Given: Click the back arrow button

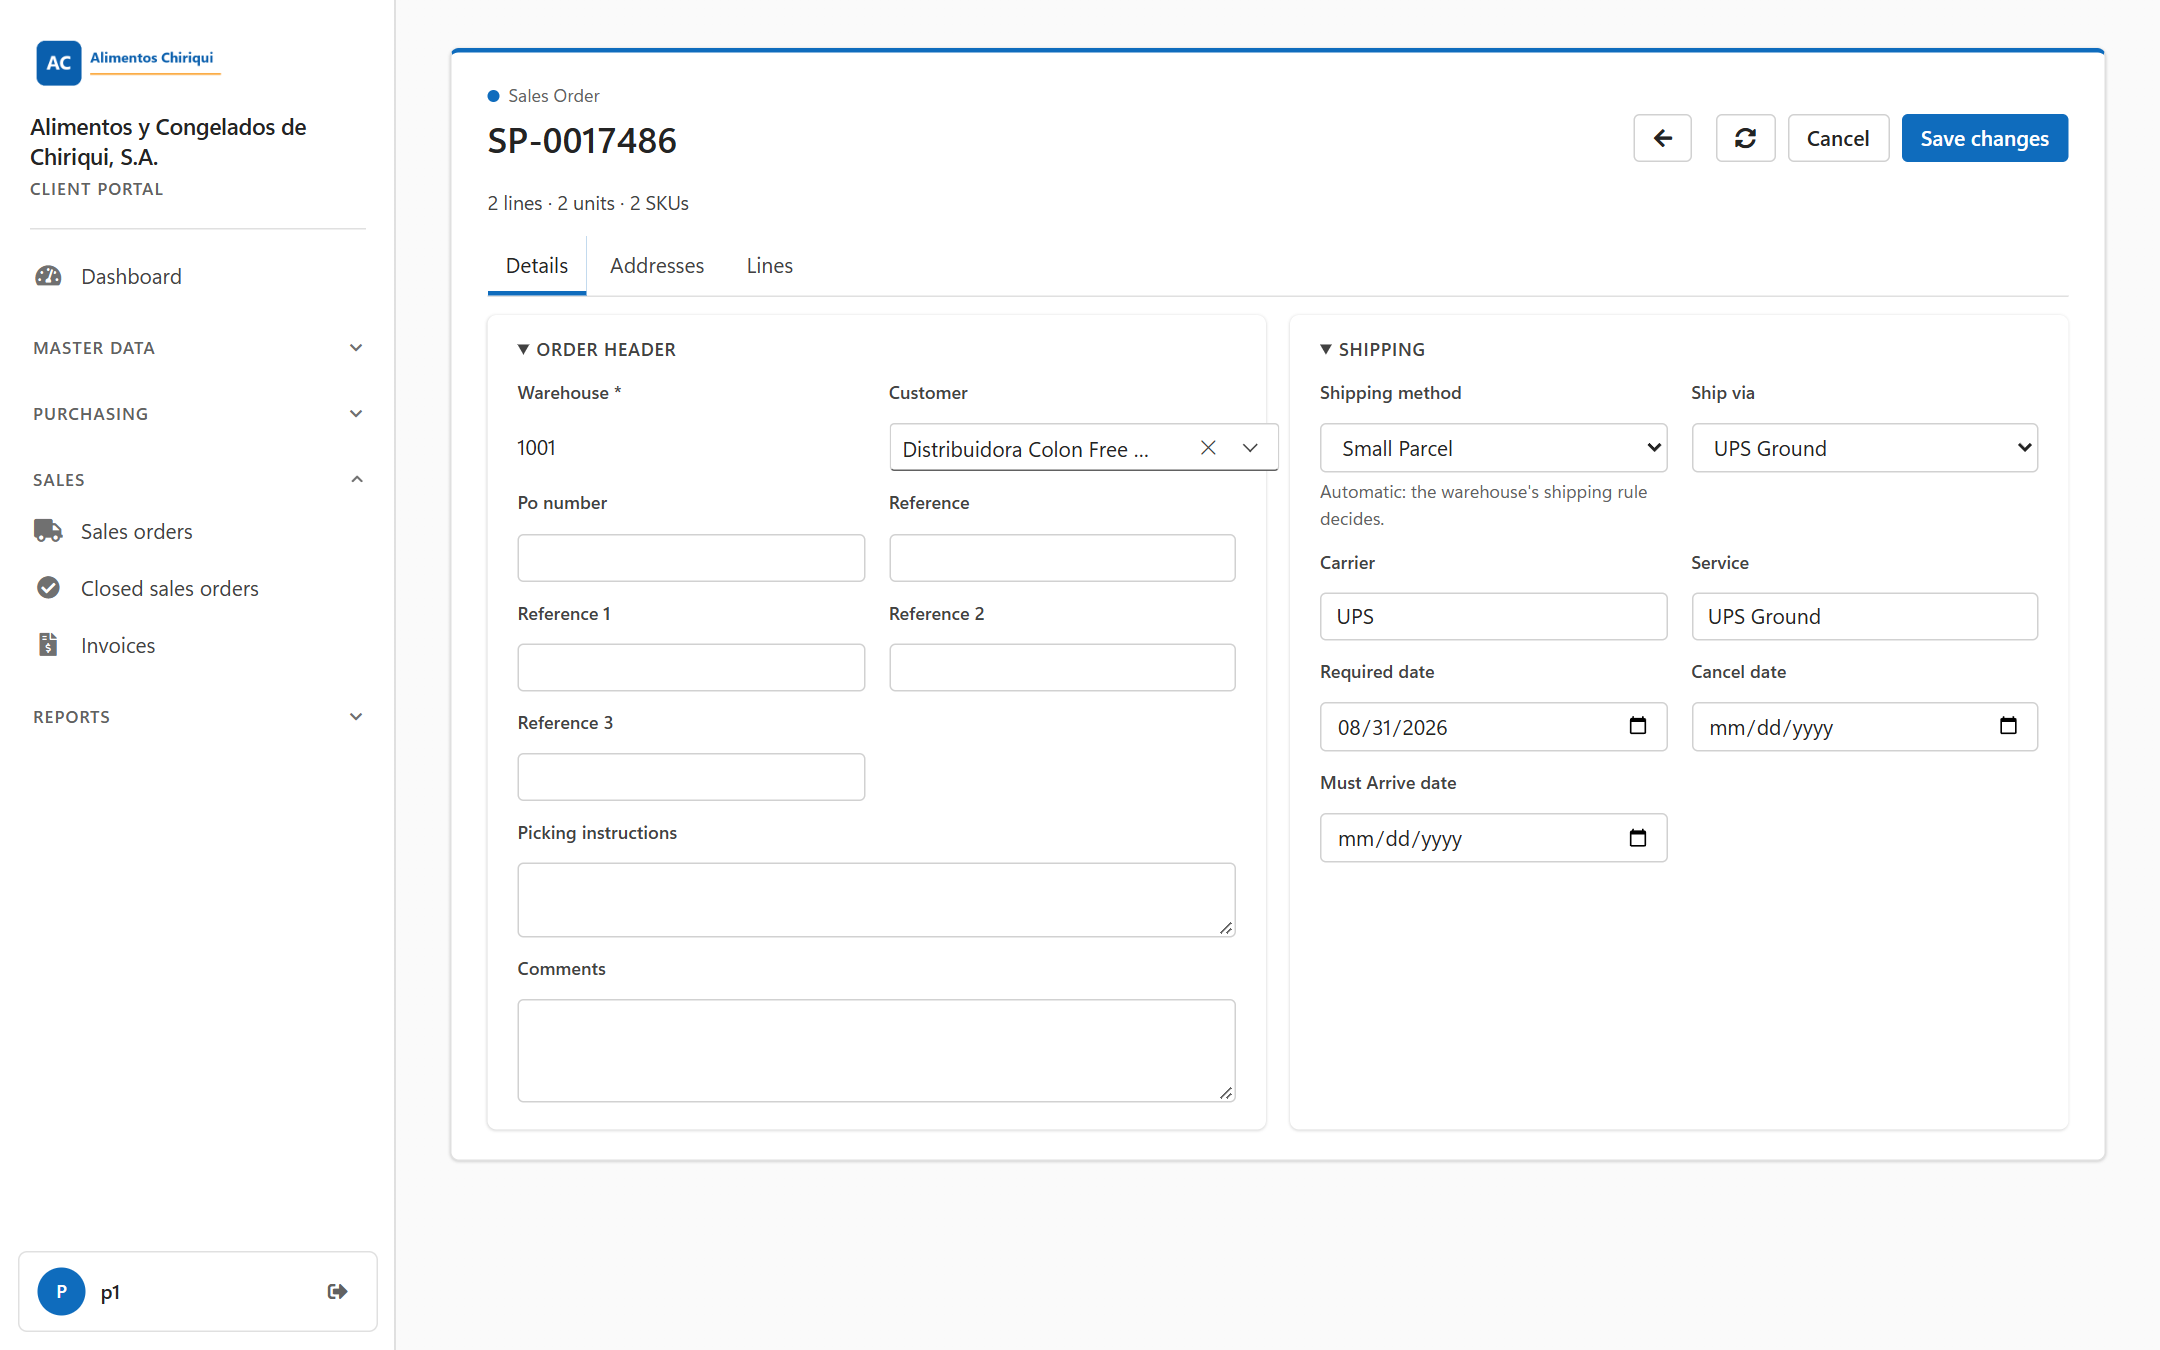Looking at the screenshot, I should [1662, 138].
